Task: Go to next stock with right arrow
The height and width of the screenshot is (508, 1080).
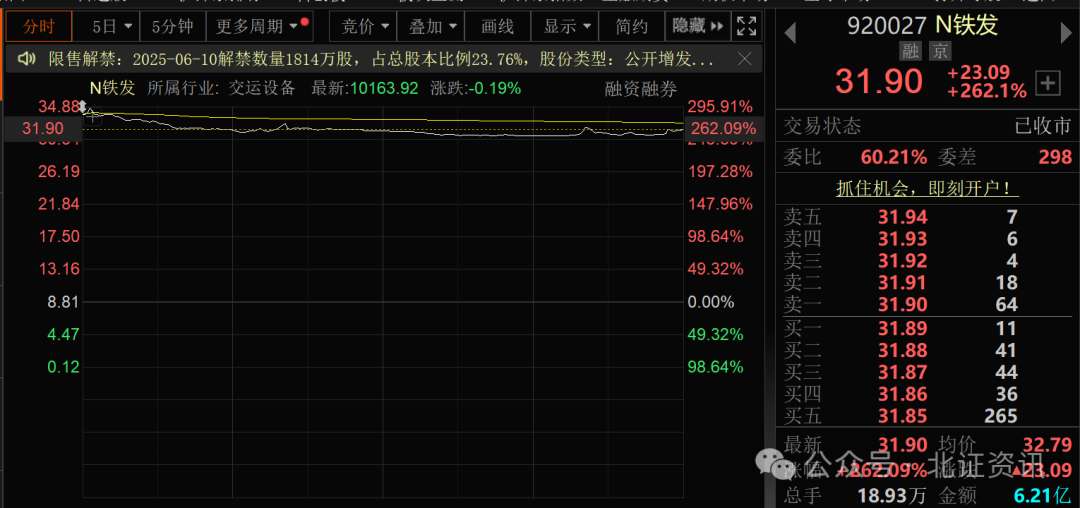Action: click(1066, 32)
